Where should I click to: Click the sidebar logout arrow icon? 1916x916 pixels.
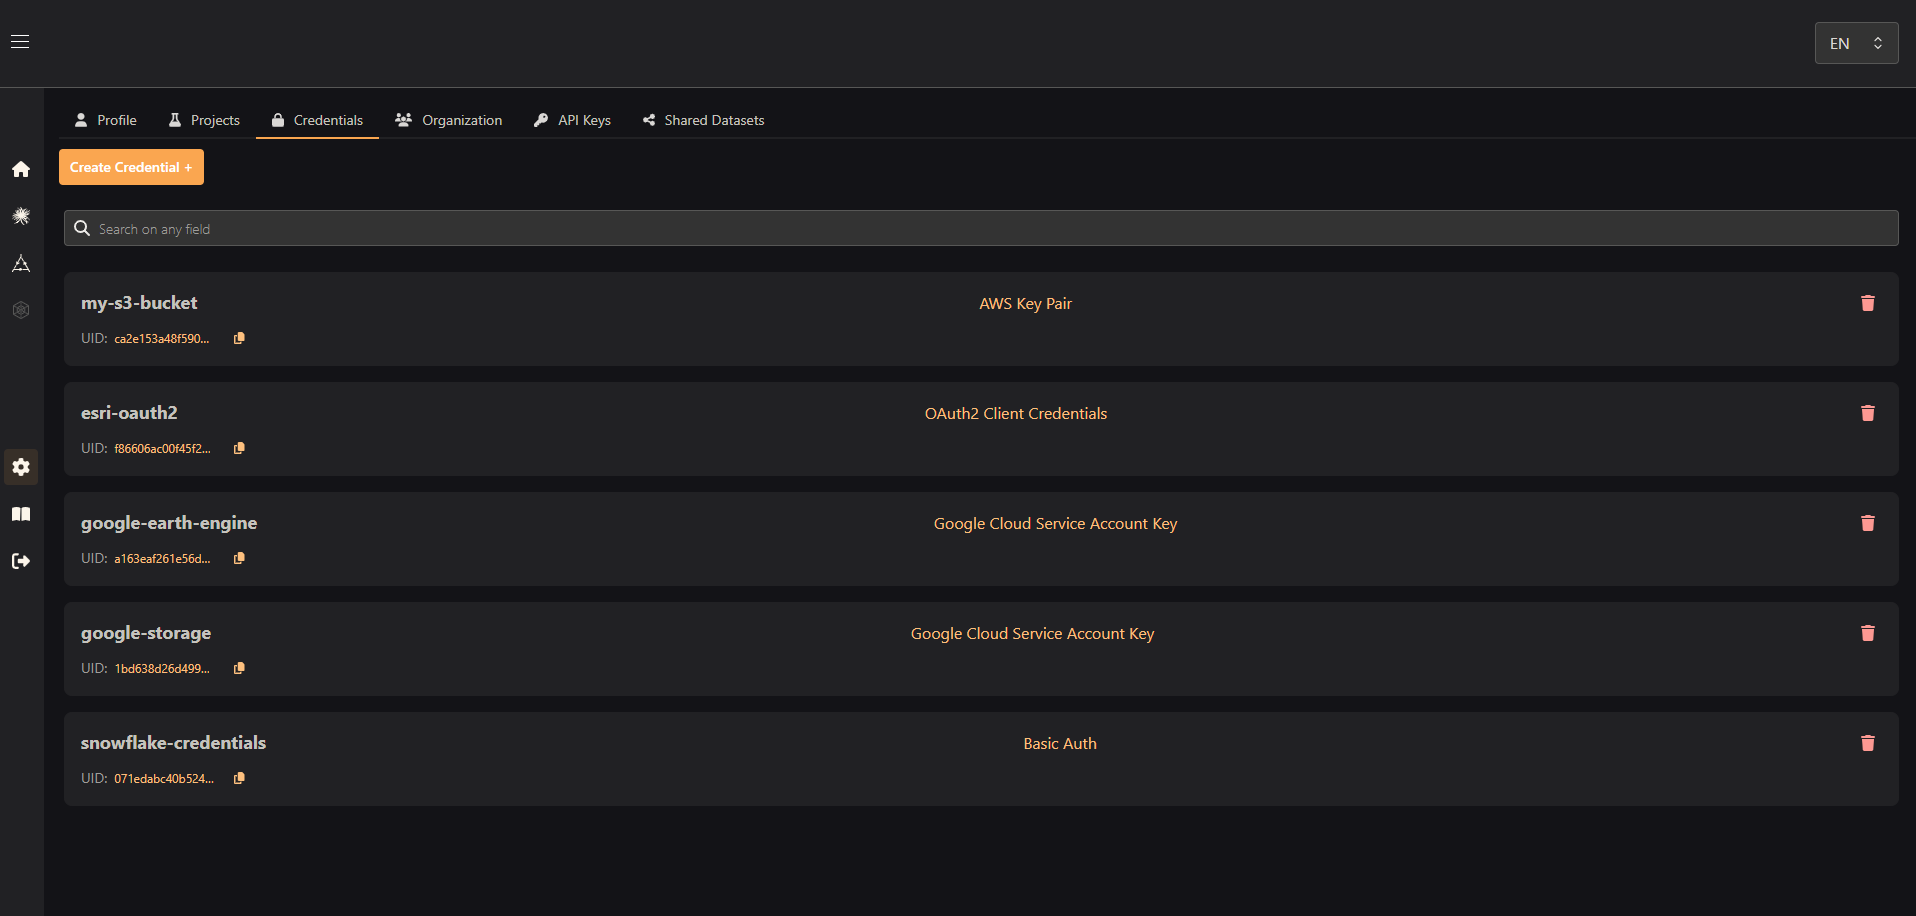pos(21,561)
